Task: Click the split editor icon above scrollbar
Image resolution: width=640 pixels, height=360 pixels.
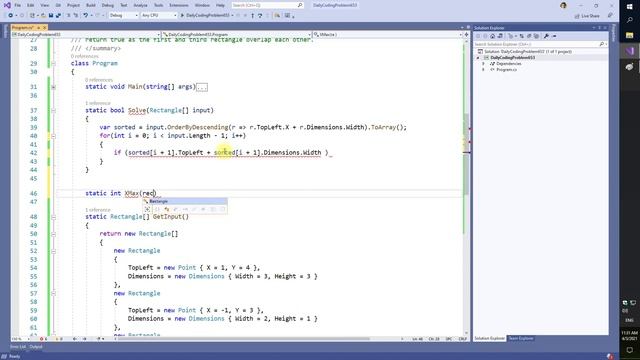Action: pos(466,35)
